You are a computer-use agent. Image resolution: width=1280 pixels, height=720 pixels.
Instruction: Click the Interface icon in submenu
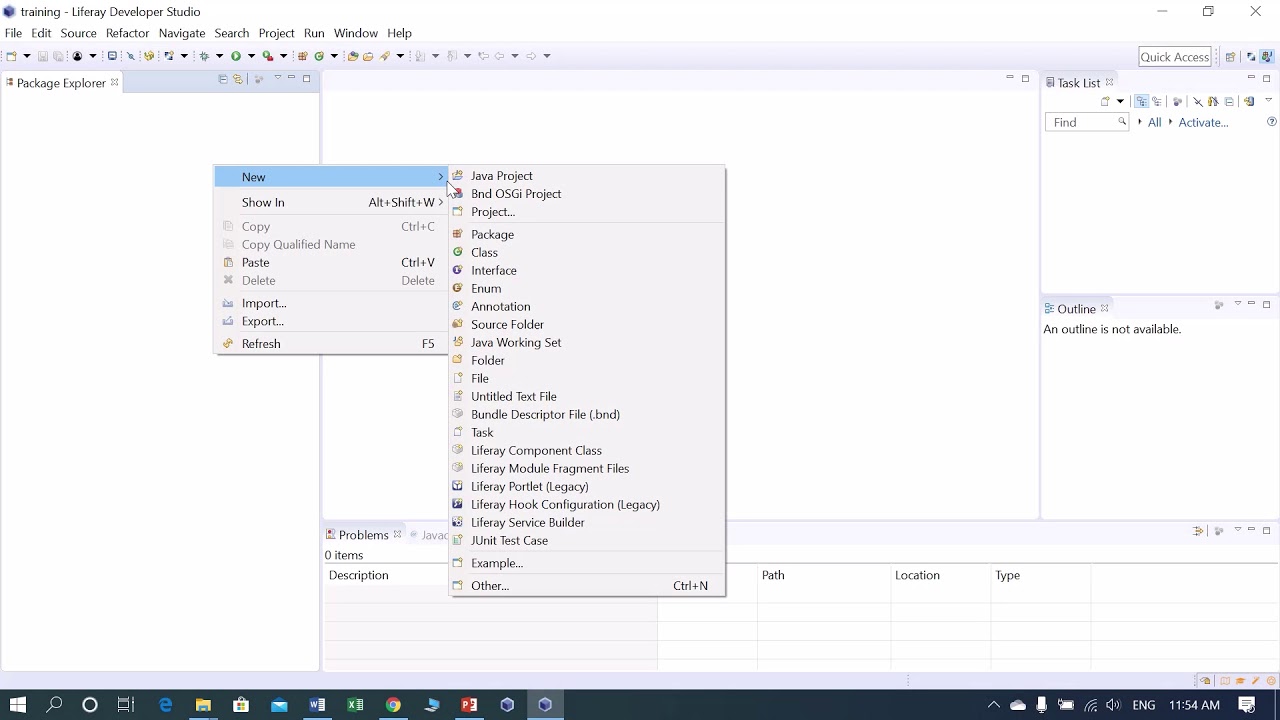coord(458,270)
